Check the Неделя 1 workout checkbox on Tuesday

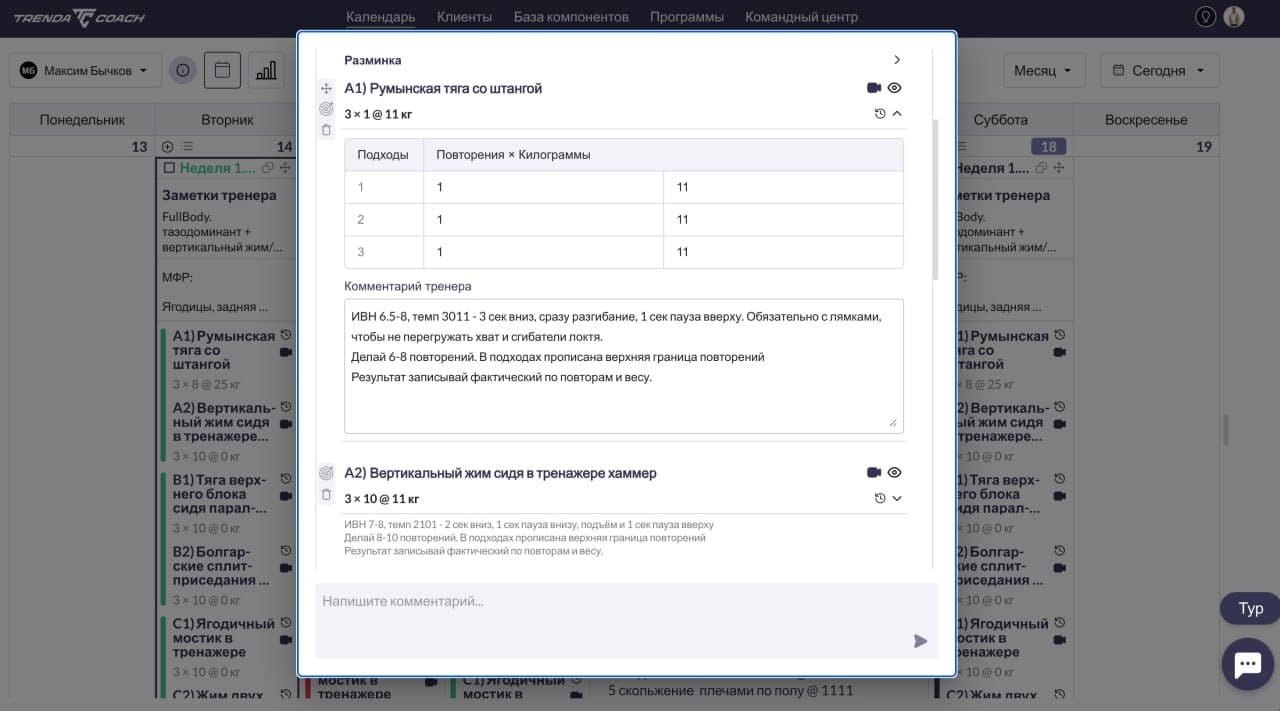pyautogui.click(x=169, y=168)
